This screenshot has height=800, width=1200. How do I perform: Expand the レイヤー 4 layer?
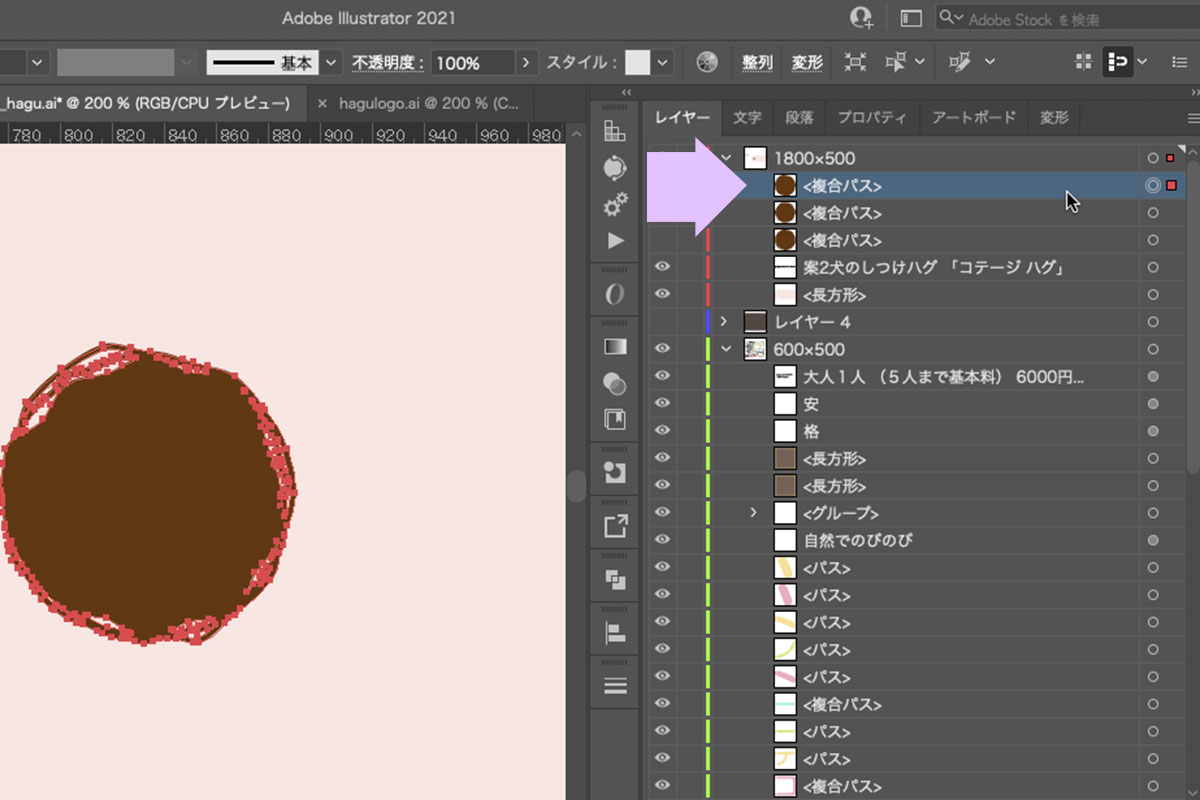pos(724,322)
